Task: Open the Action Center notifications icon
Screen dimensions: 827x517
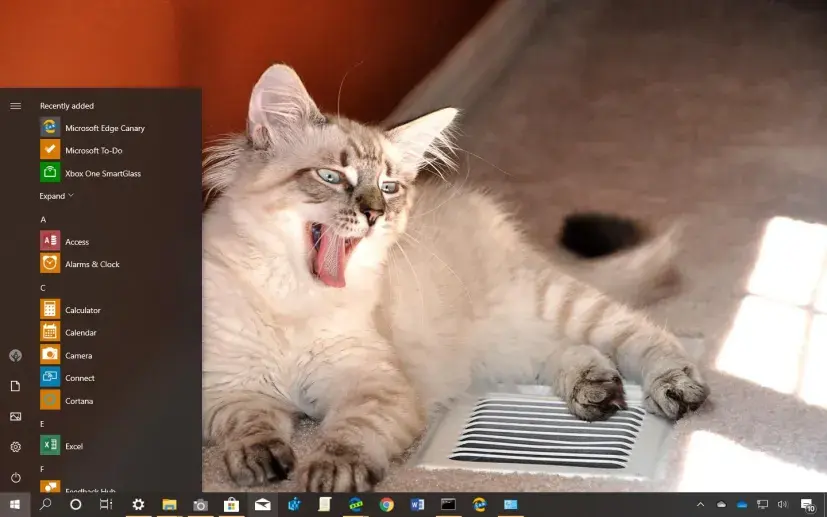Action: pyautogui.click(x=807, y=505)
